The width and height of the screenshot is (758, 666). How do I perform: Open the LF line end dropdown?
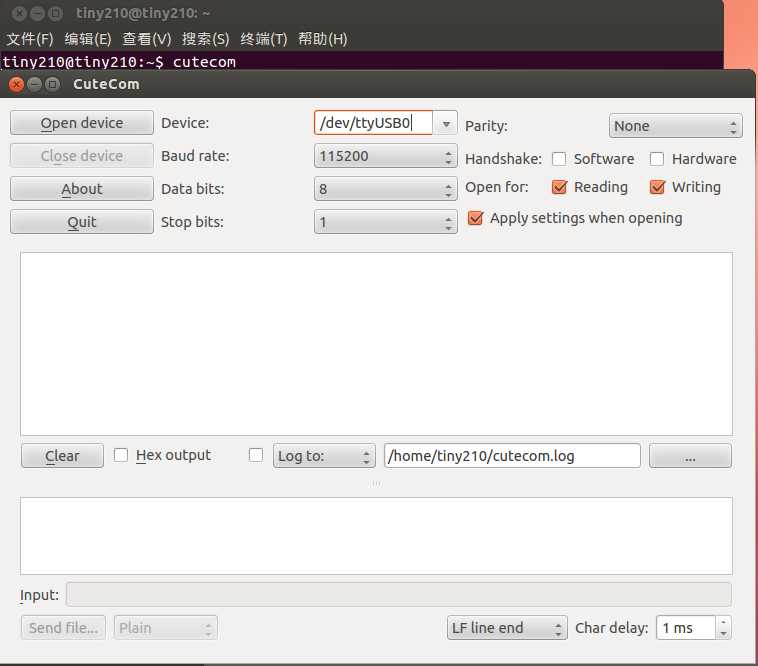[507, 628]
